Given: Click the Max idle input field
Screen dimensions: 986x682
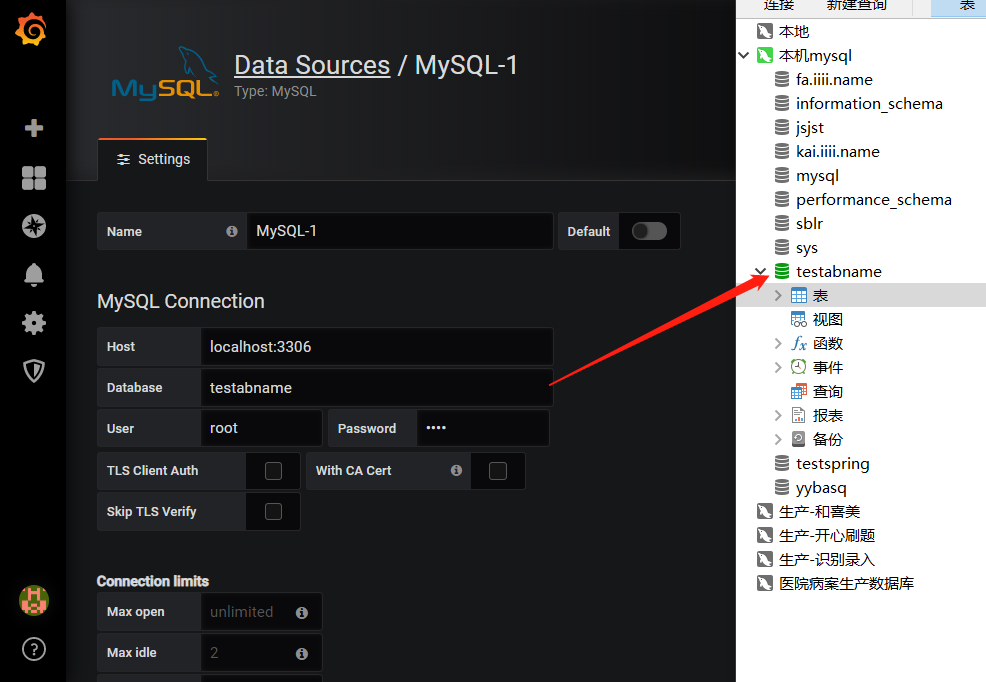Looking at the screenshot, I should [261, 653].
